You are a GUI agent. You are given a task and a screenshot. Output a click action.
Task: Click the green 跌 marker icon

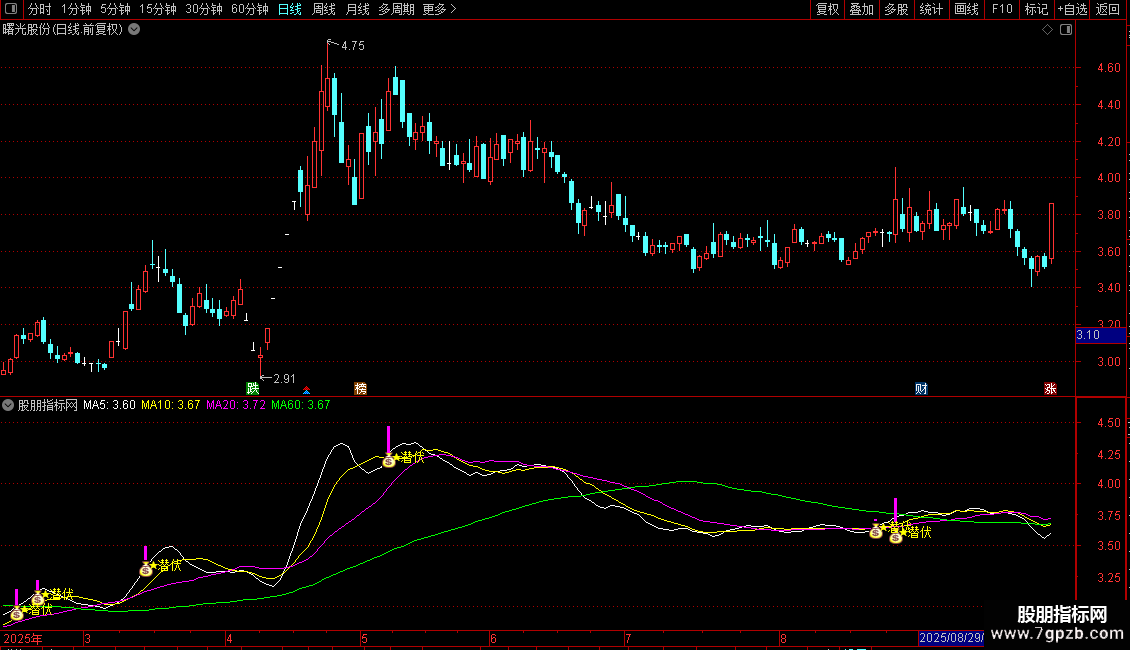tap(253, 388)
